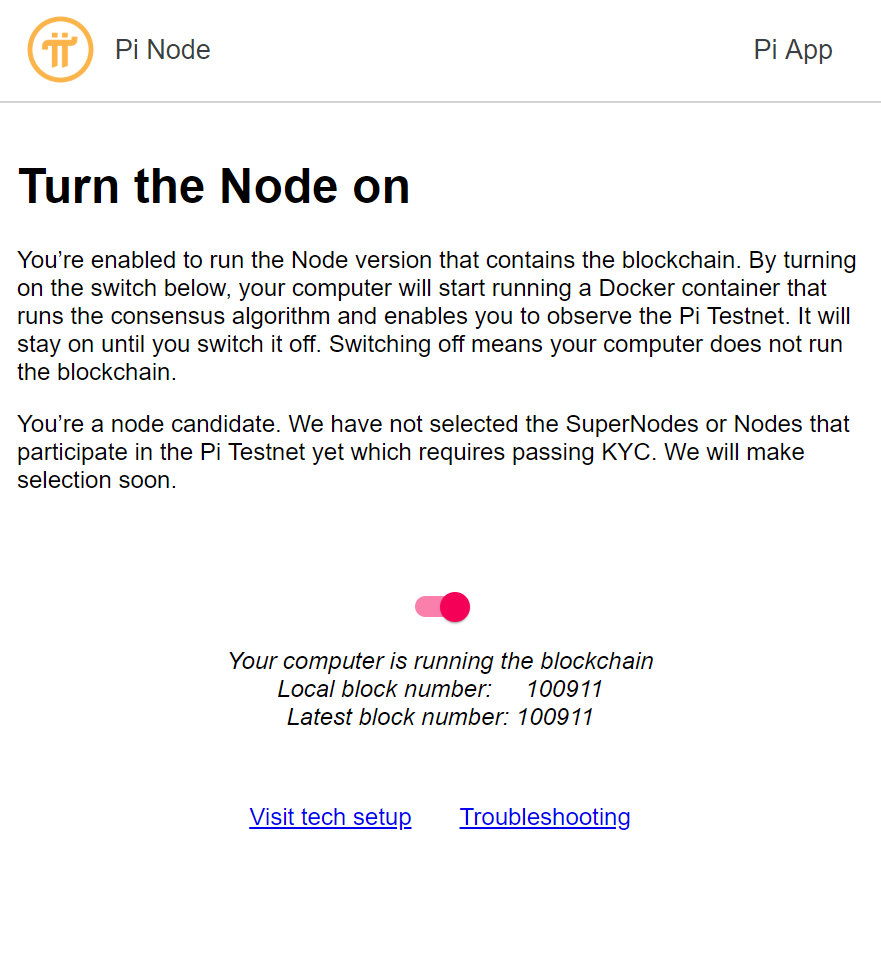Click the round pink toggle knob
Screen dimensions: 881x974
point(455,607)
